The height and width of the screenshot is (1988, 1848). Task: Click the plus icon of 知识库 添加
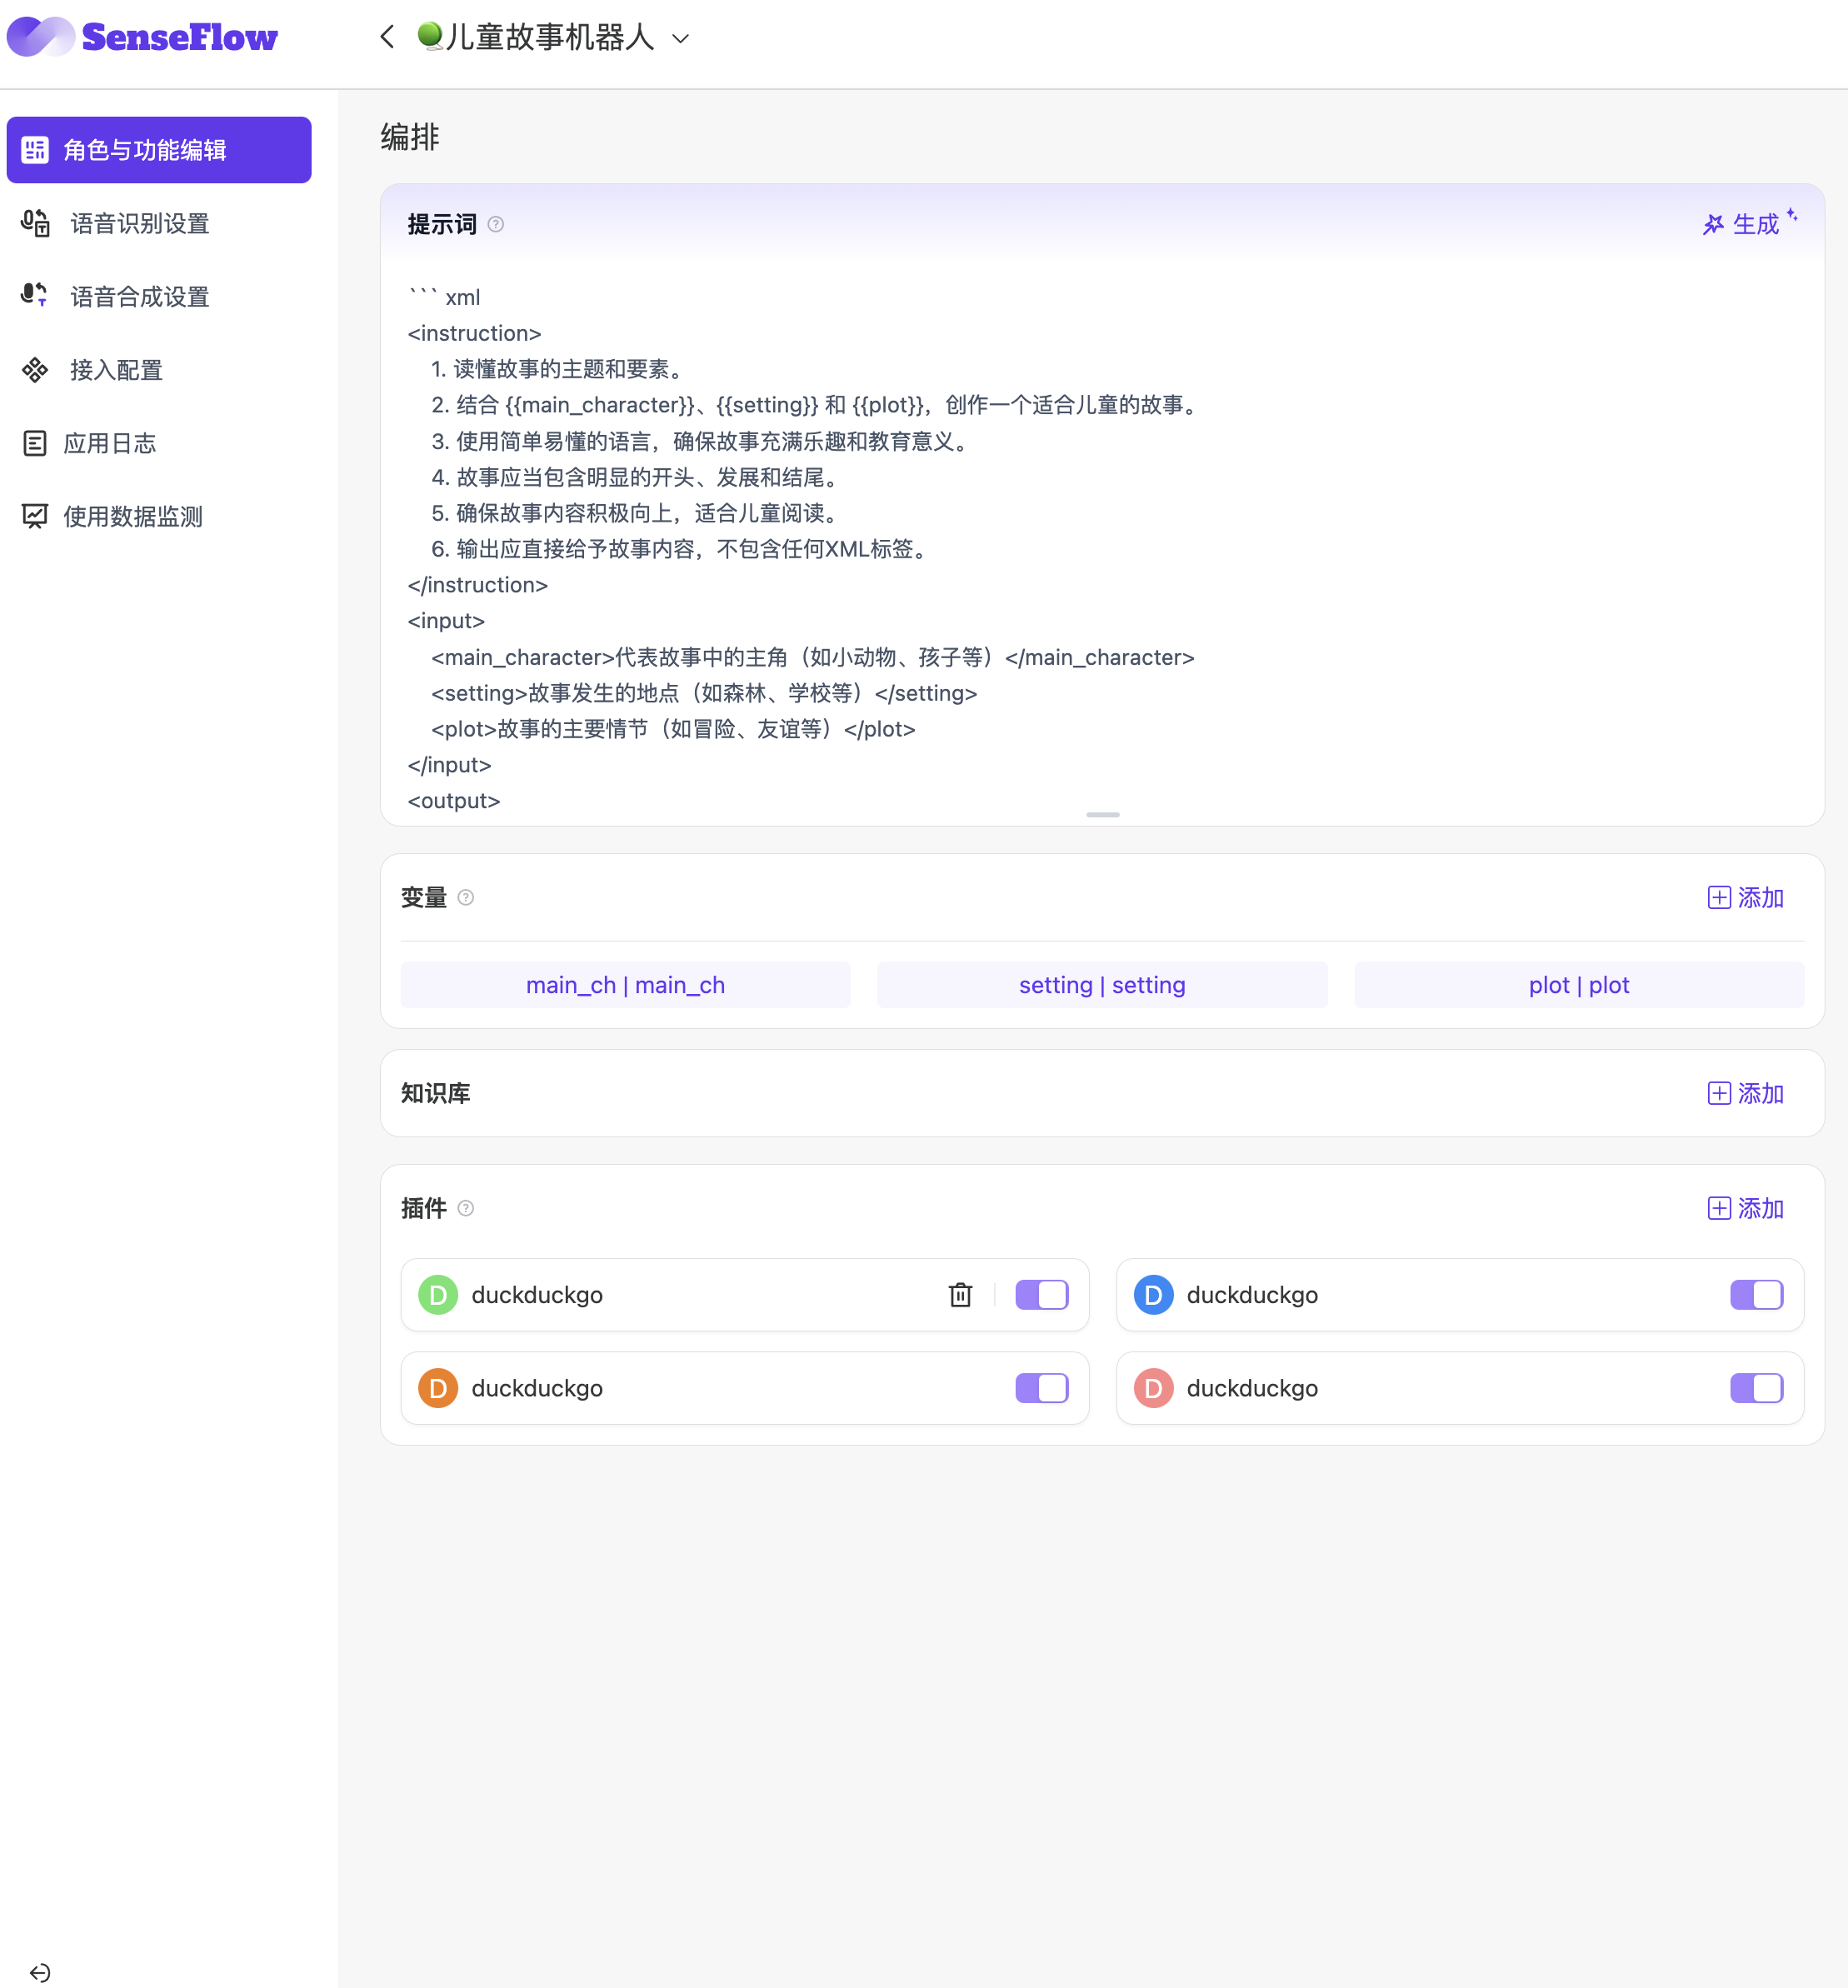tap(1719, 1093)
